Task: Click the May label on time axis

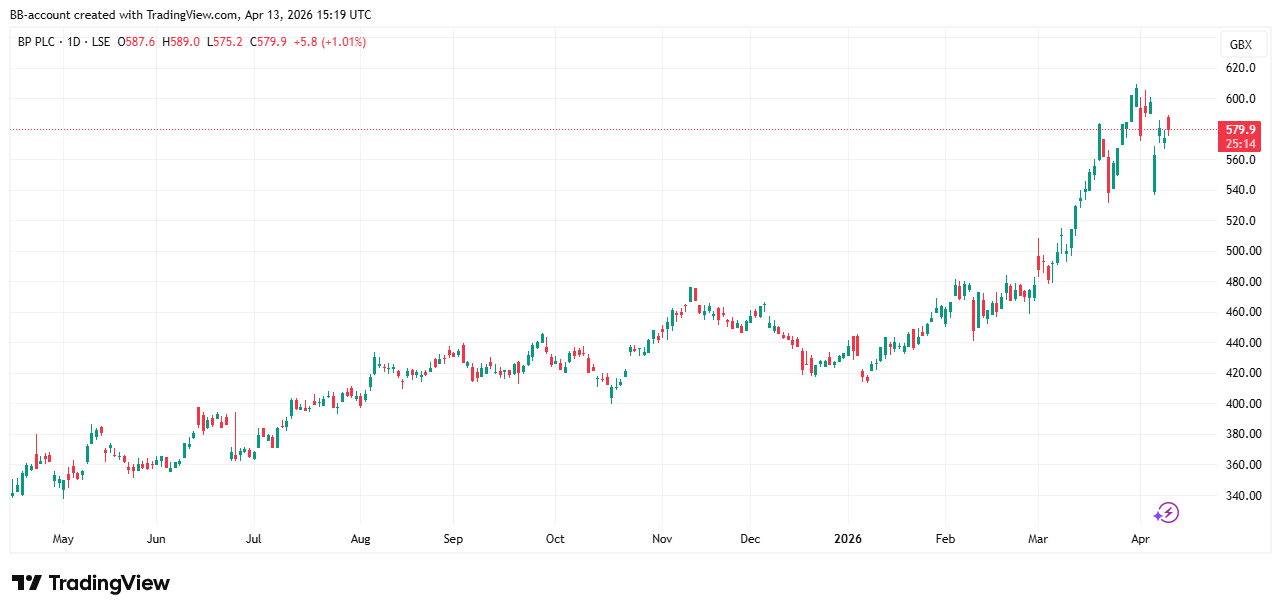Action: click(x=63, y=539)
